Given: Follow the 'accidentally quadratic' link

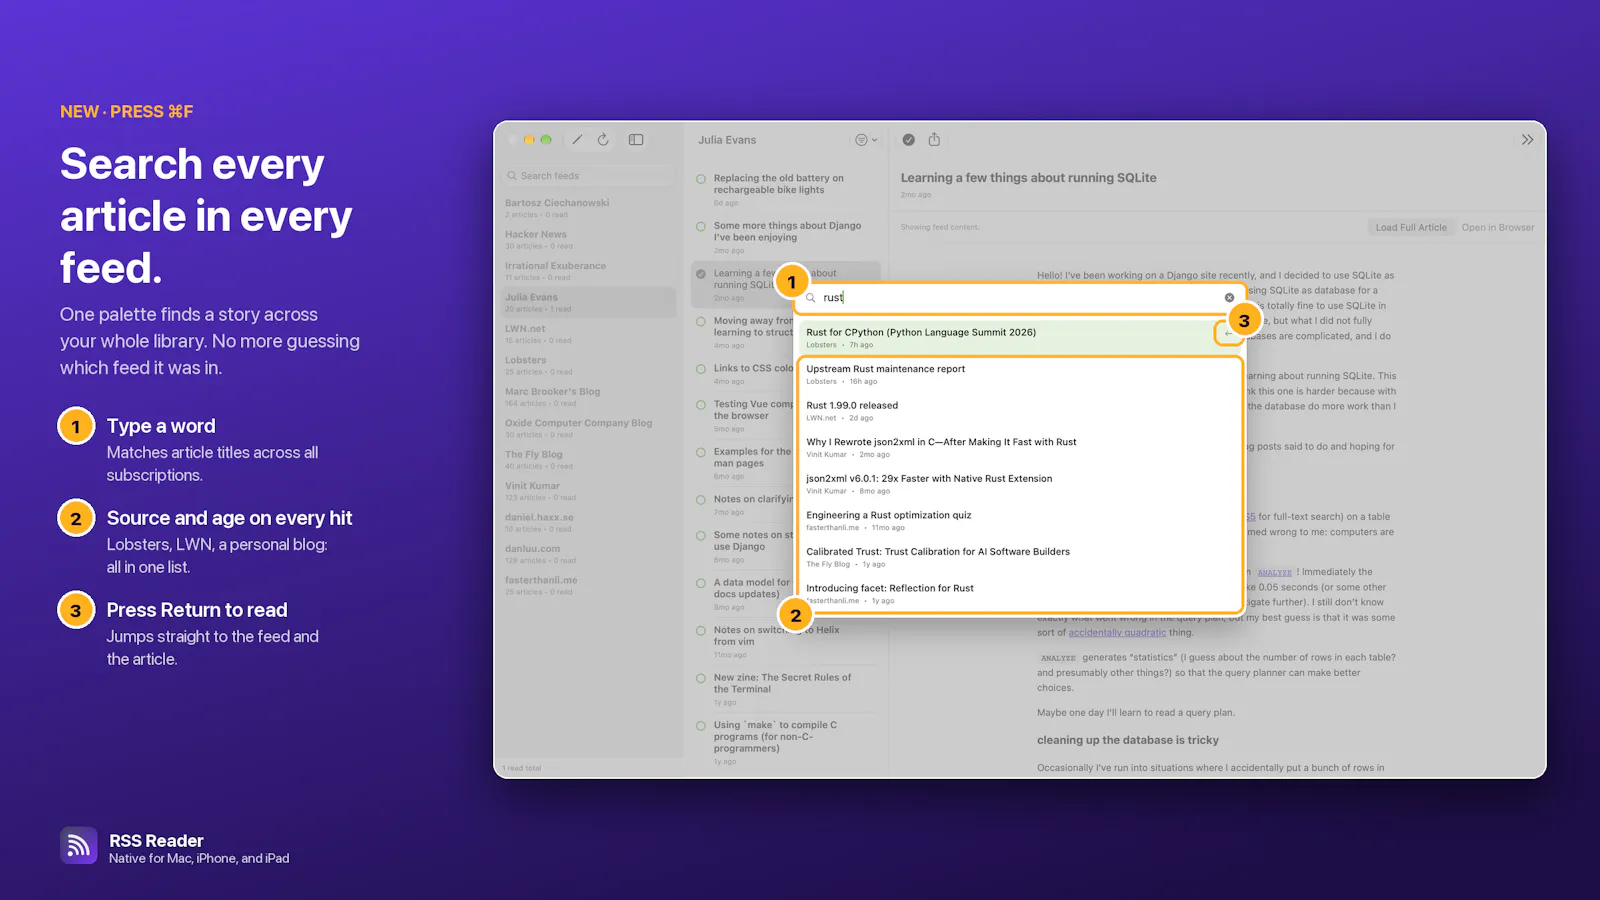Looking at the screenshot, I should click(x=1117, y=632).
